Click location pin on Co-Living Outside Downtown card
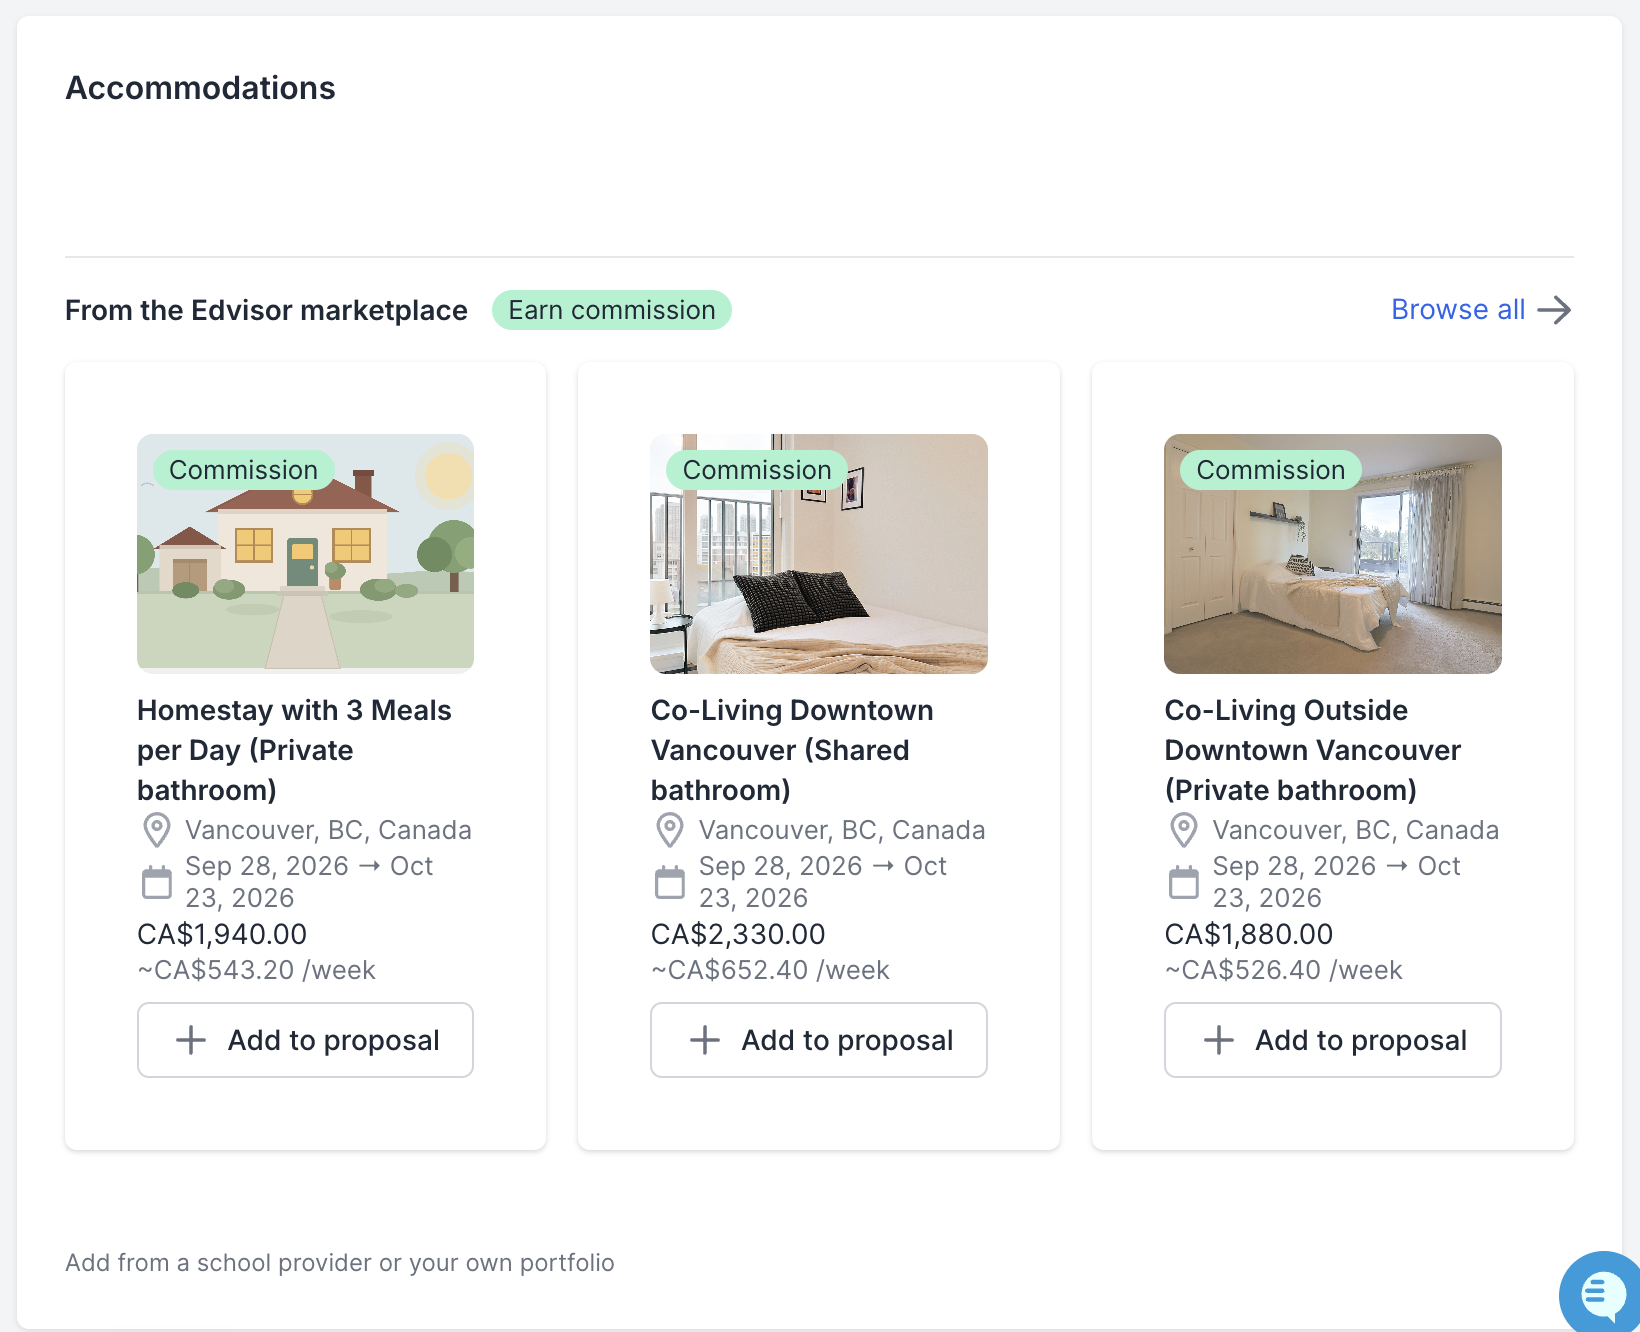Screen dimensions: 1640x1332 pos(1184,830)
